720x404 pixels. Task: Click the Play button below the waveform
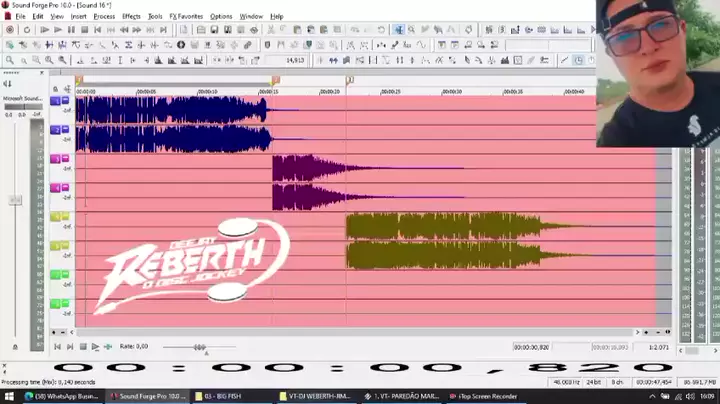pos(95,347)
